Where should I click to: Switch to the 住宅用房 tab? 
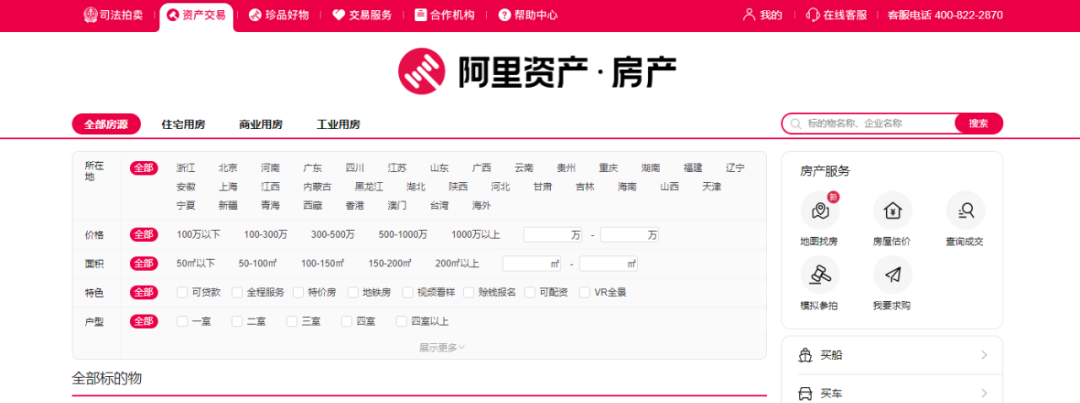183,125
